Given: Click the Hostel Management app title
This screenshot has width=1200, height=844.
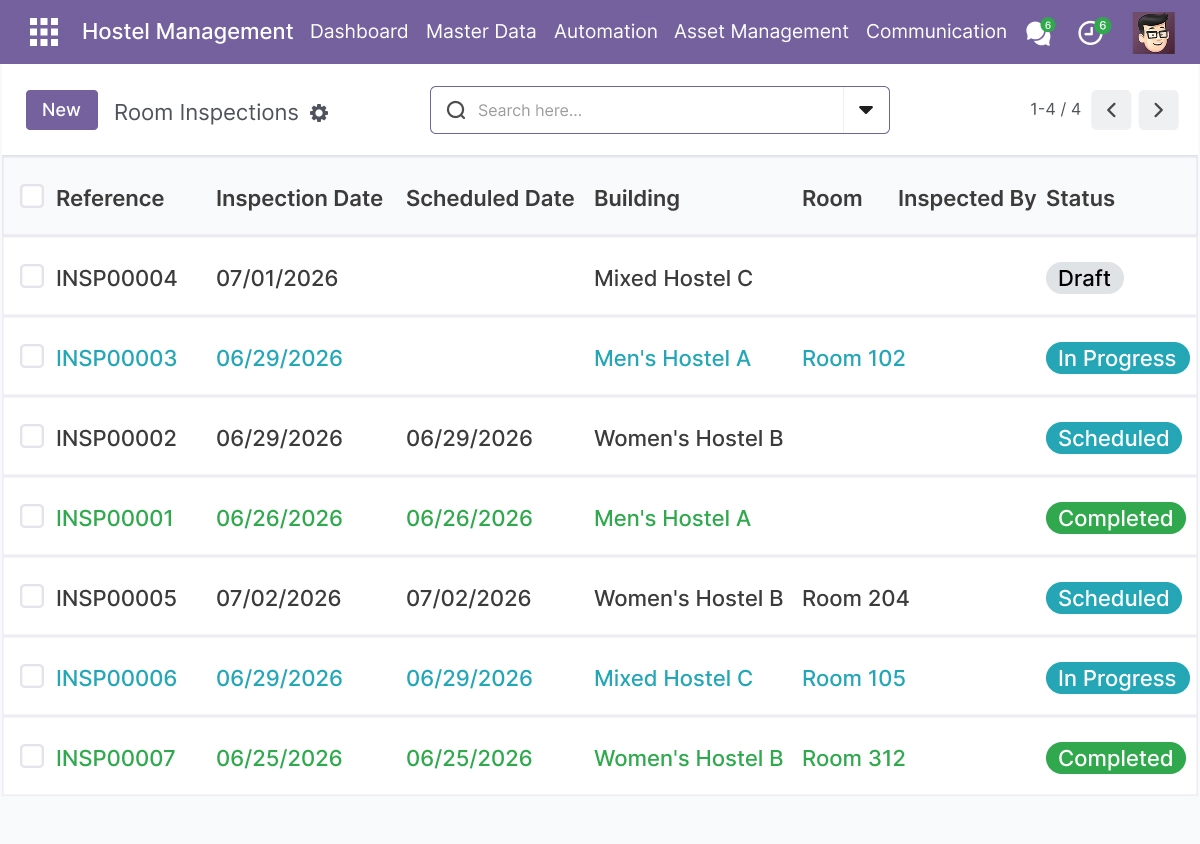Looking at the screenshot, I should 188,32.
